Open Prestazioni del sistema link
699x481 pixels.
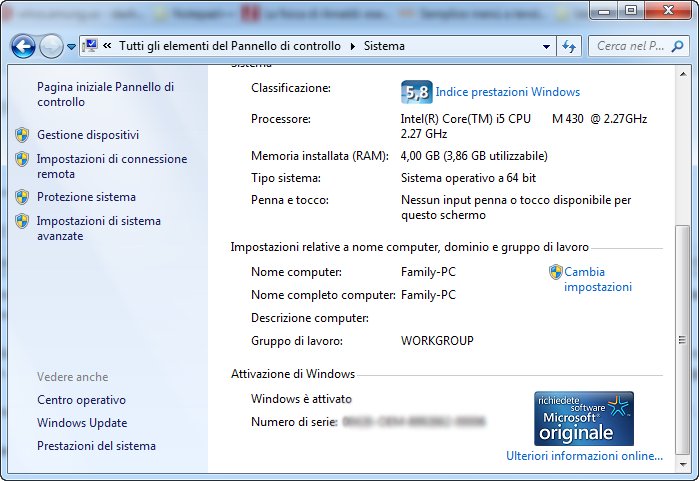[x=96, y=446]
